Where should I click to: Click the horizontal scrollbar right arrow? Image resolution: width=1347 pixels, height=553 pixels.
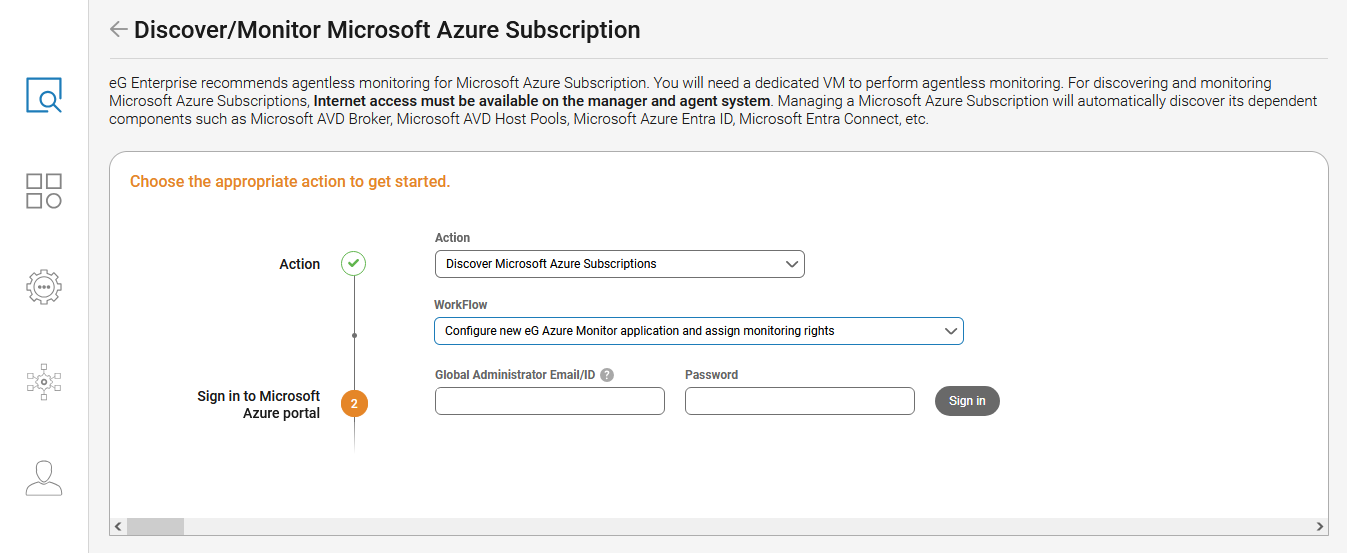pos(1319,526)
